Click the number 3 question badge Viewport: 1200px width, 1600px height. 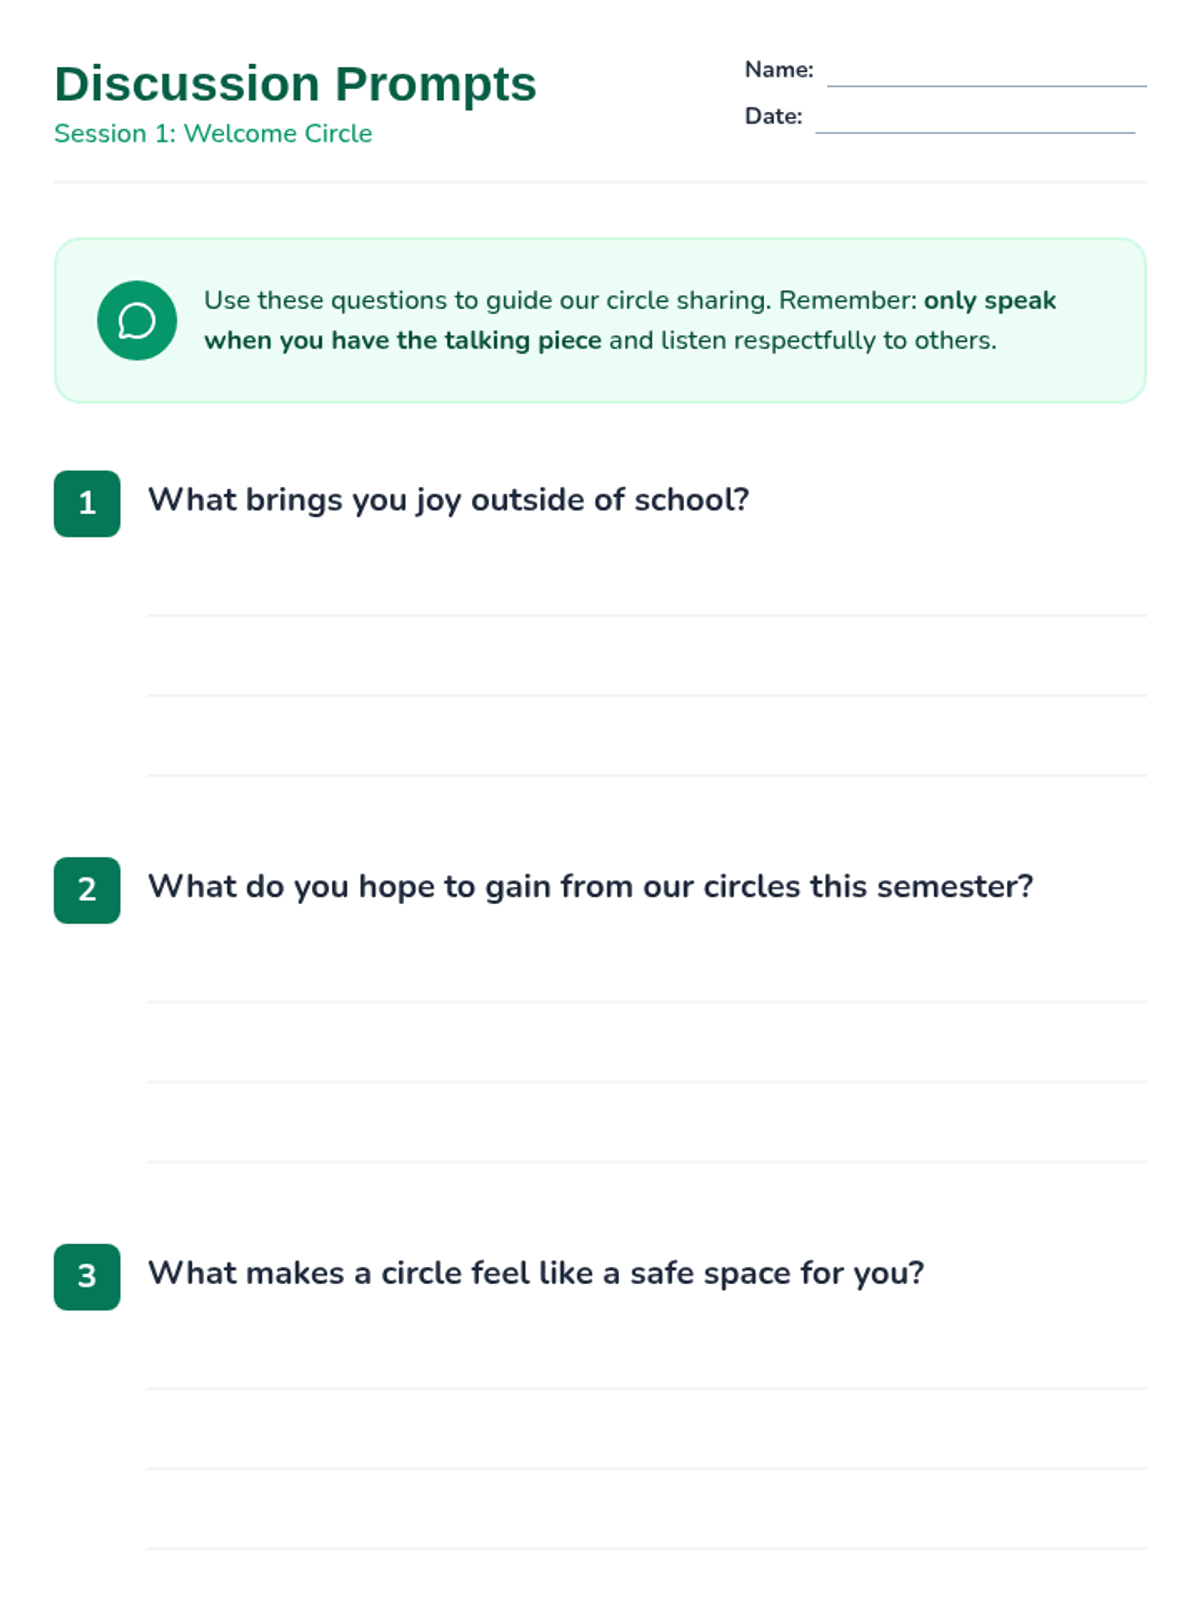click(x=87, y=1276)
